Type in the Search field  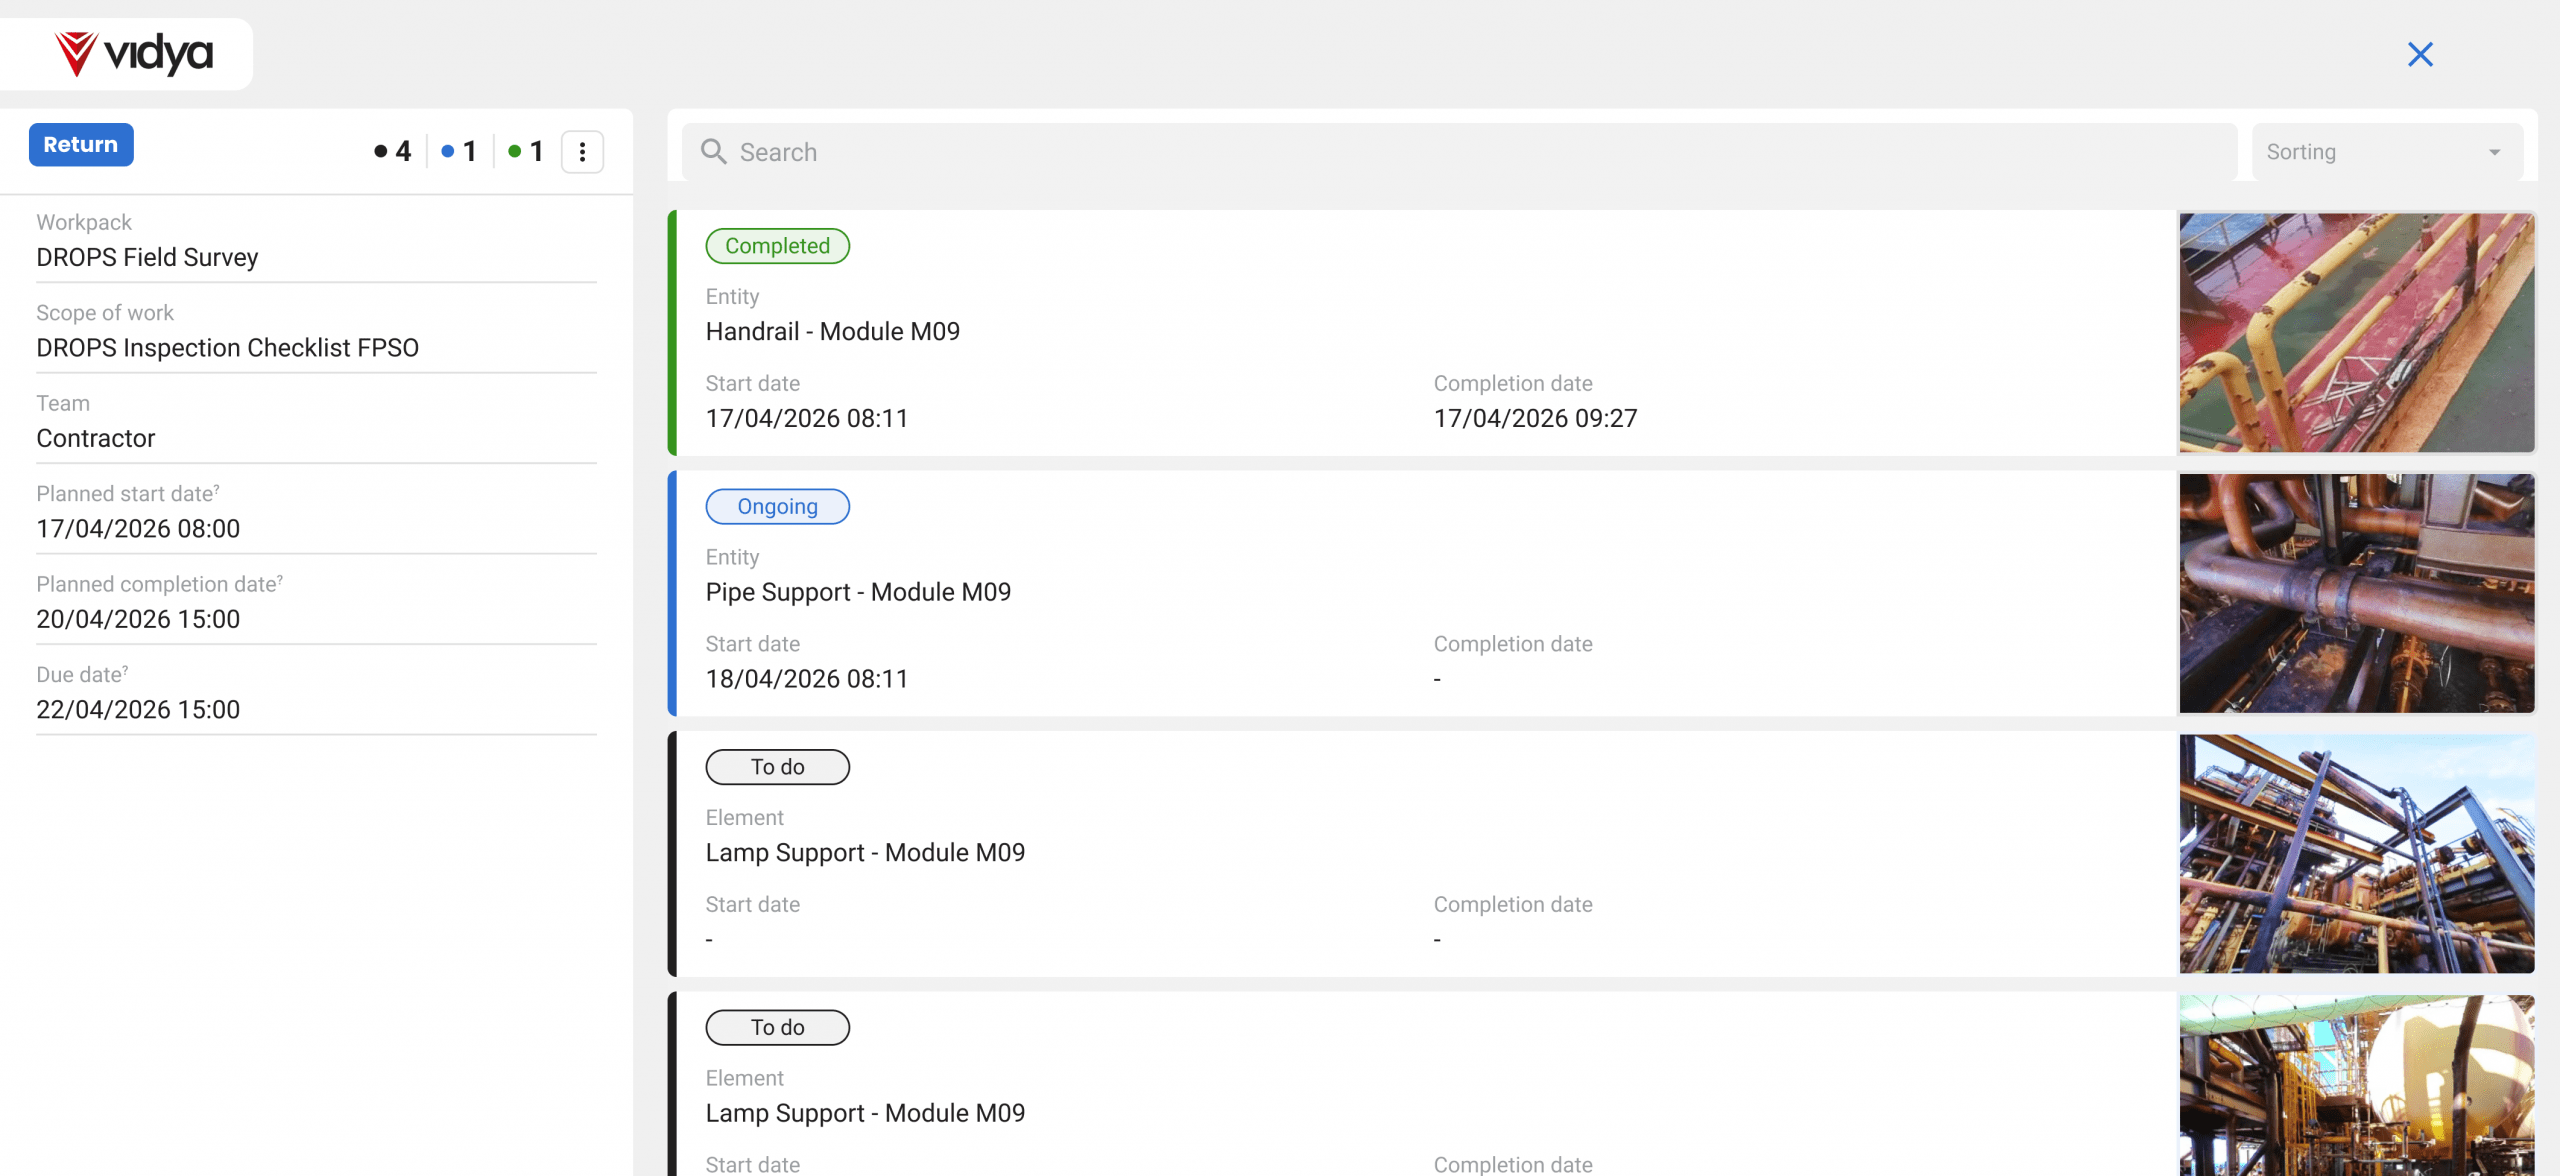pyautogui.click(x=1460, y=152)
